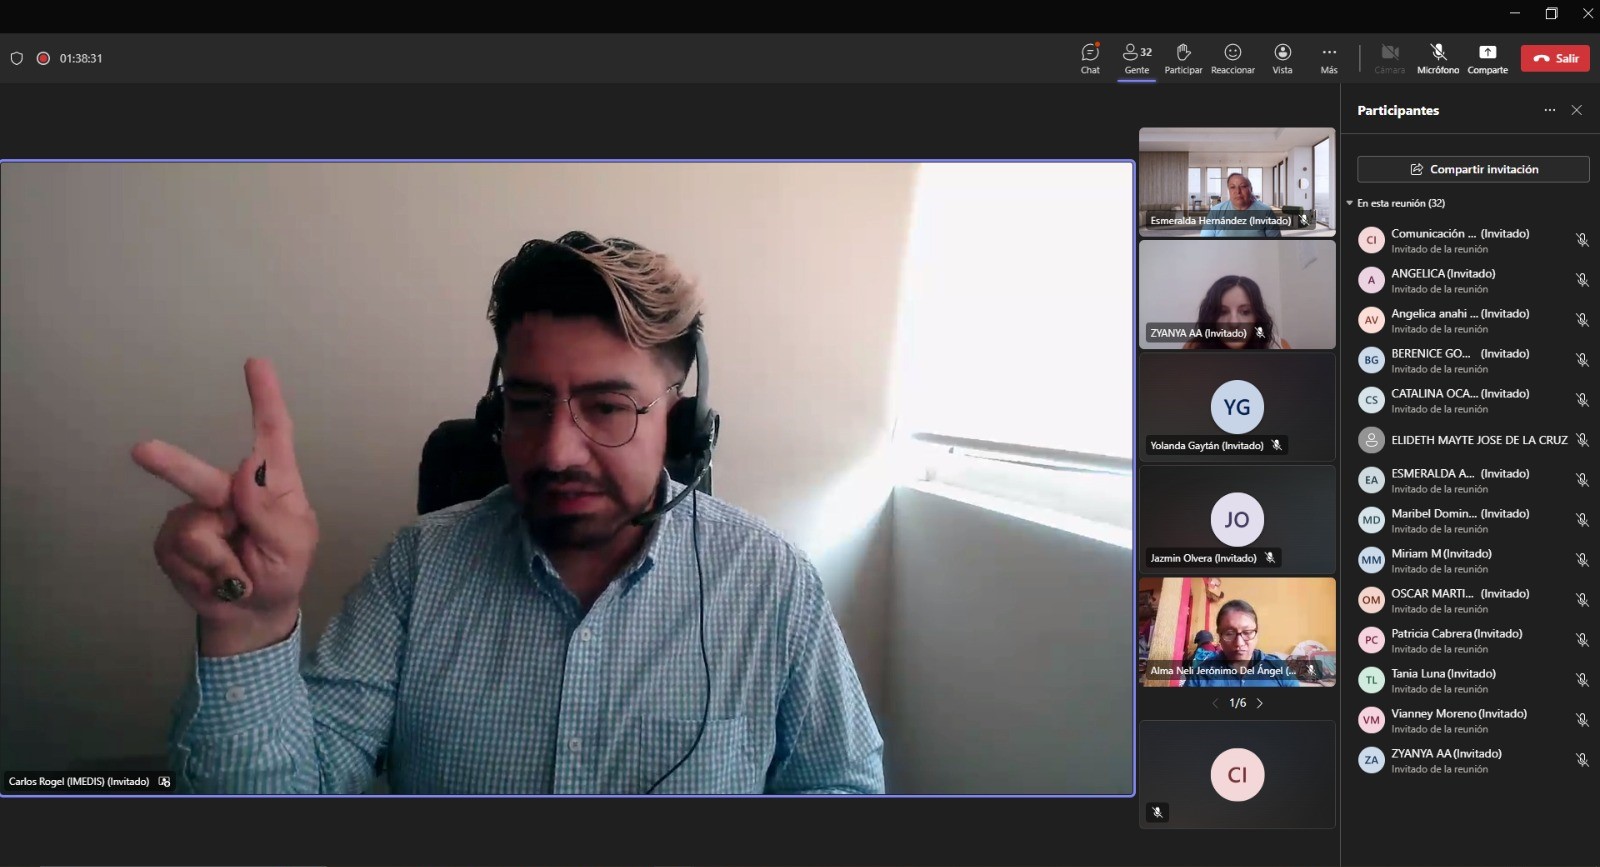Open the Vista layout options

point(1282,58)
